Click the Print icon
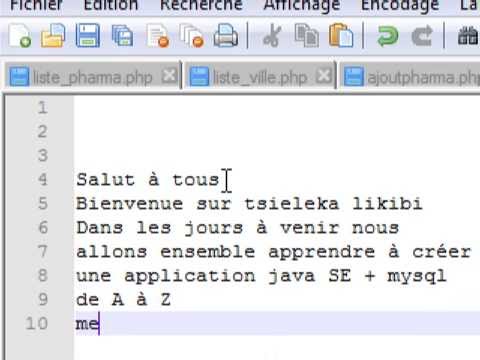Viewport: 480px width, 360px height. click(226, 35)
